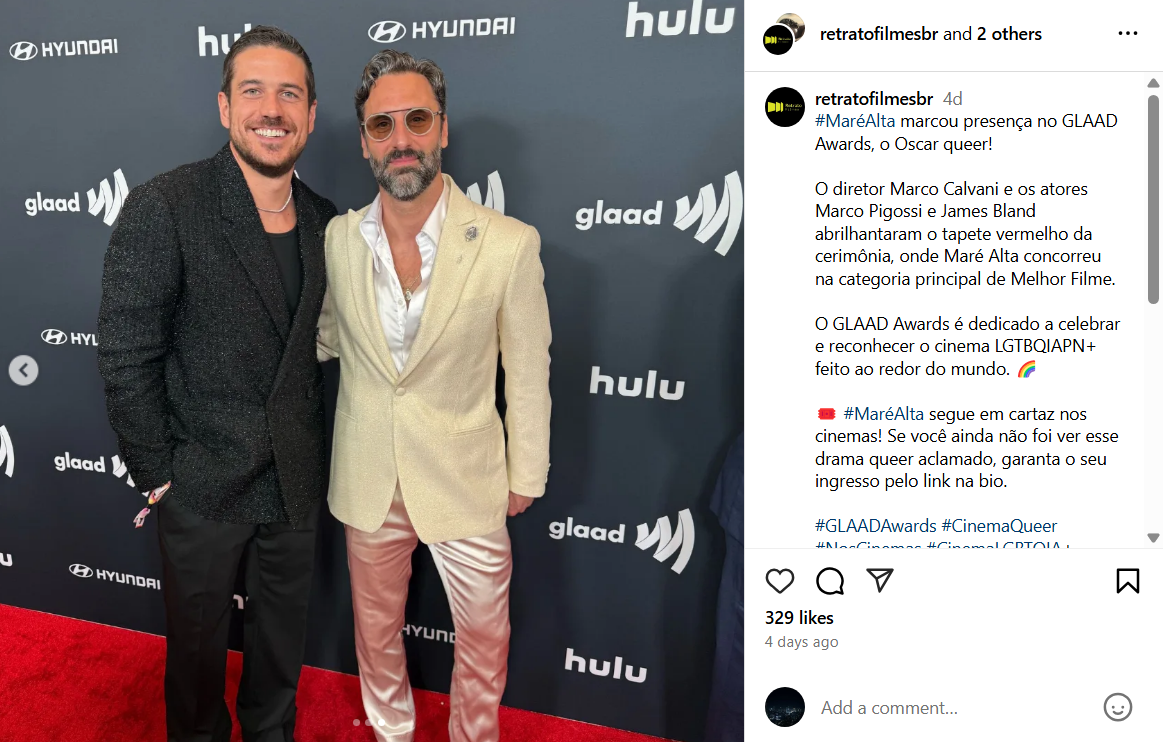Screen dimensions: 1163x742
Task: Open comments via speech bubble icon
Action: click(x=830, y=581)
